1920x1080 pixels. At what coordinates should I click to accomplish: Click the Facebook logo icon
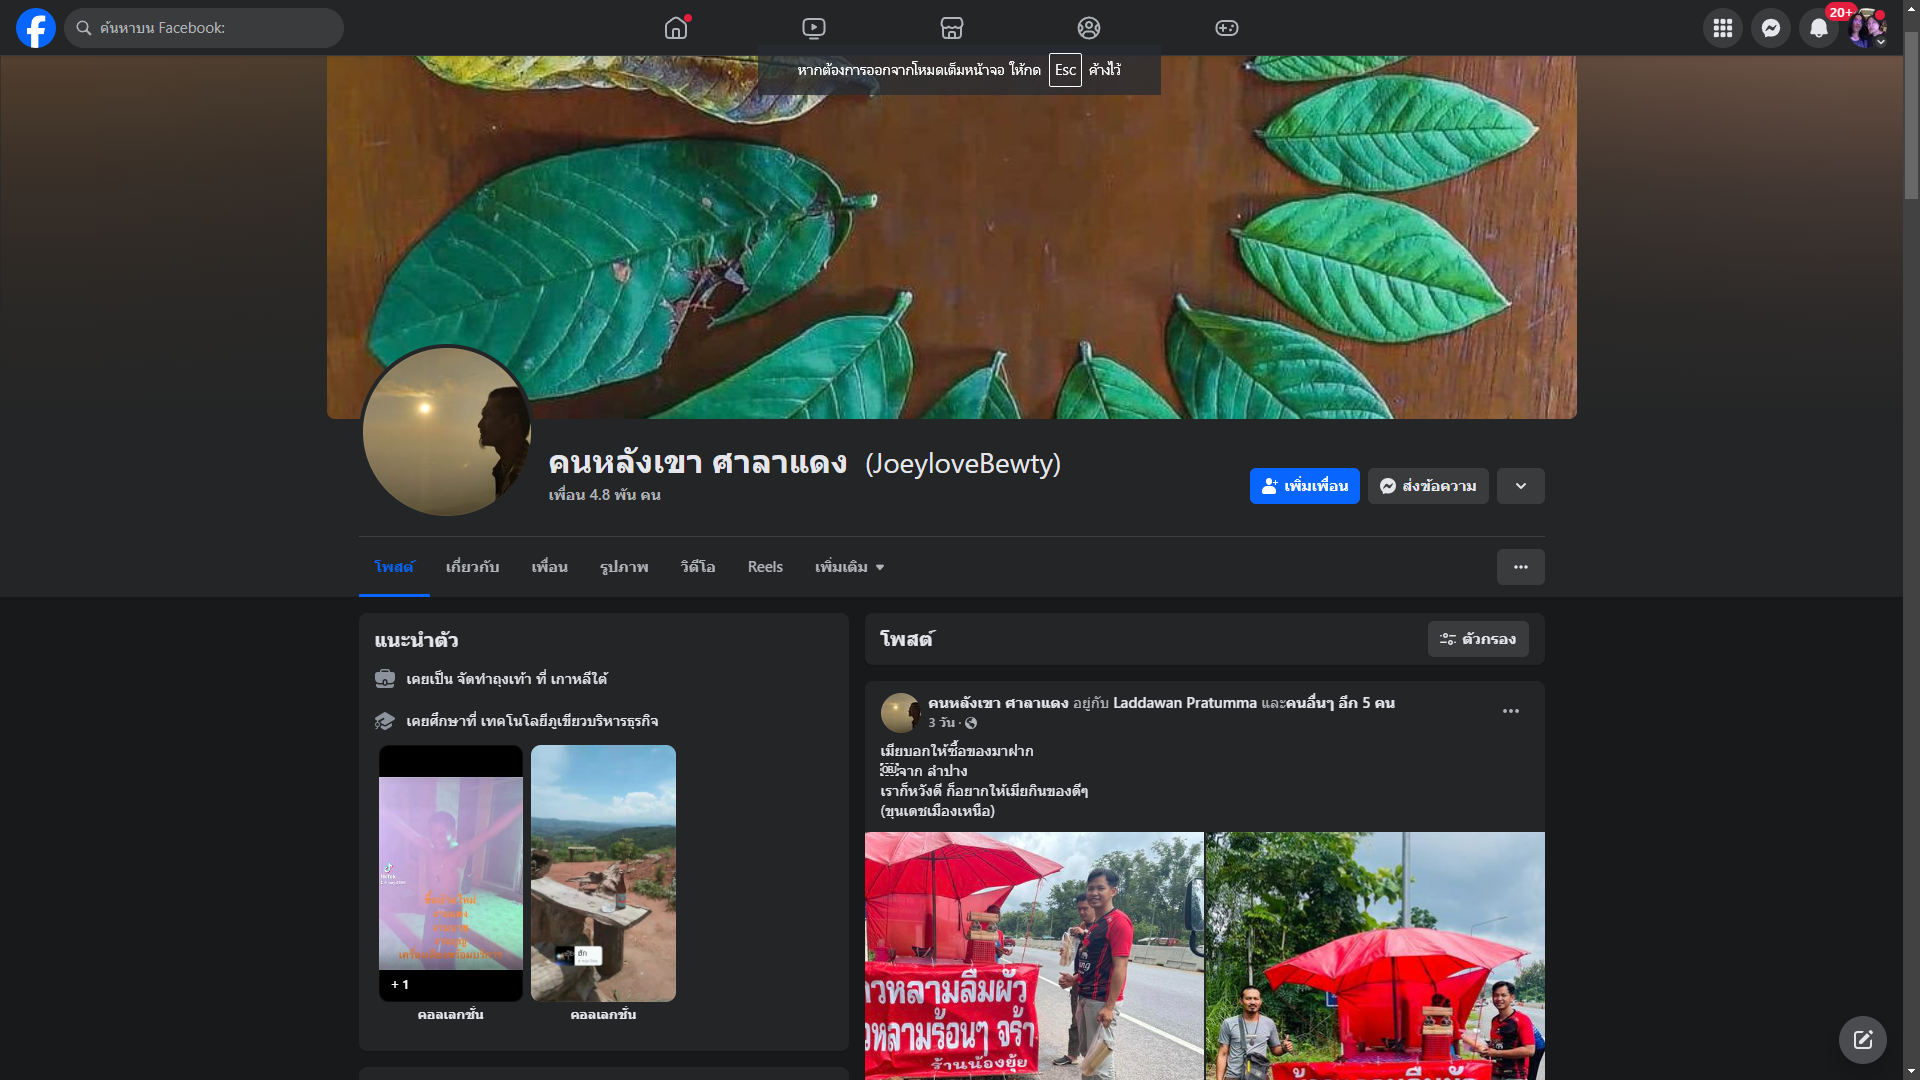pyautogui.click(x=36, y=28)
